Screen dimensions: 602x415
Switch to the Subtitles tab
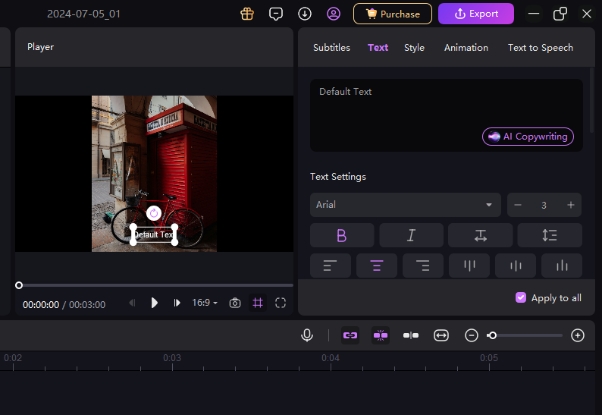[x=332, y=48]
